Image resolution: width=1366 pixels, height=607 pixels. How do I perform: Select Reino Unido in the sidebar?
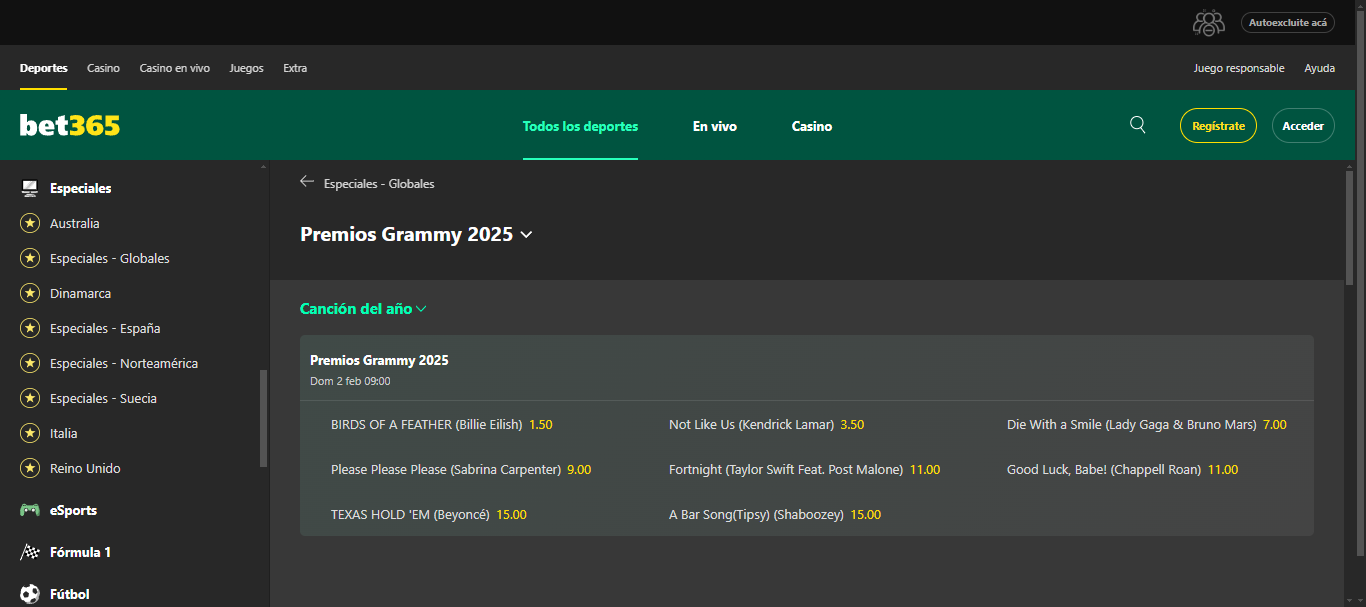[85, 468]
